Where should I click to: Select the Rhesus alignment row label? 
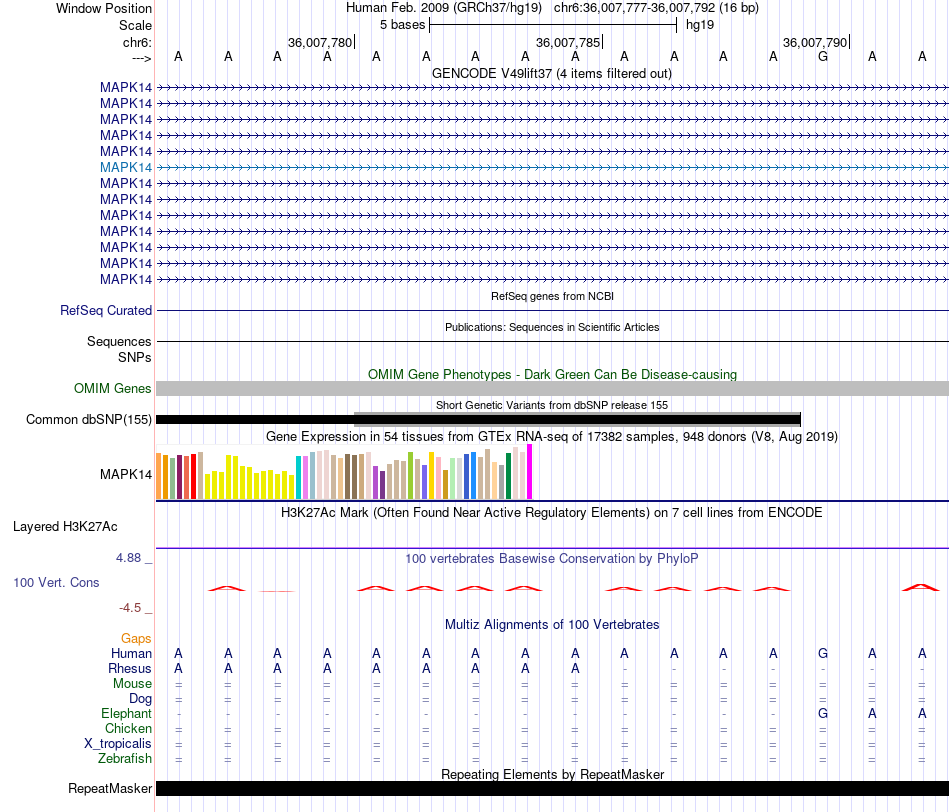130,668
